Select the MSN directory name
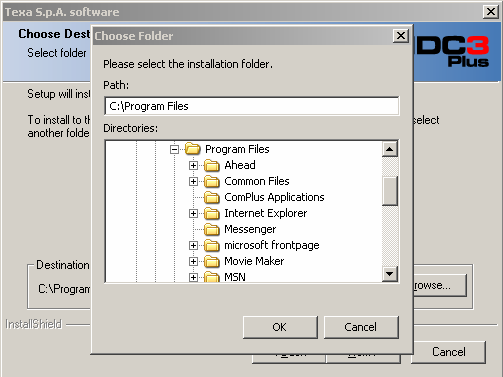The width and height of the screenshot is (503, 377). coord(235,277)
